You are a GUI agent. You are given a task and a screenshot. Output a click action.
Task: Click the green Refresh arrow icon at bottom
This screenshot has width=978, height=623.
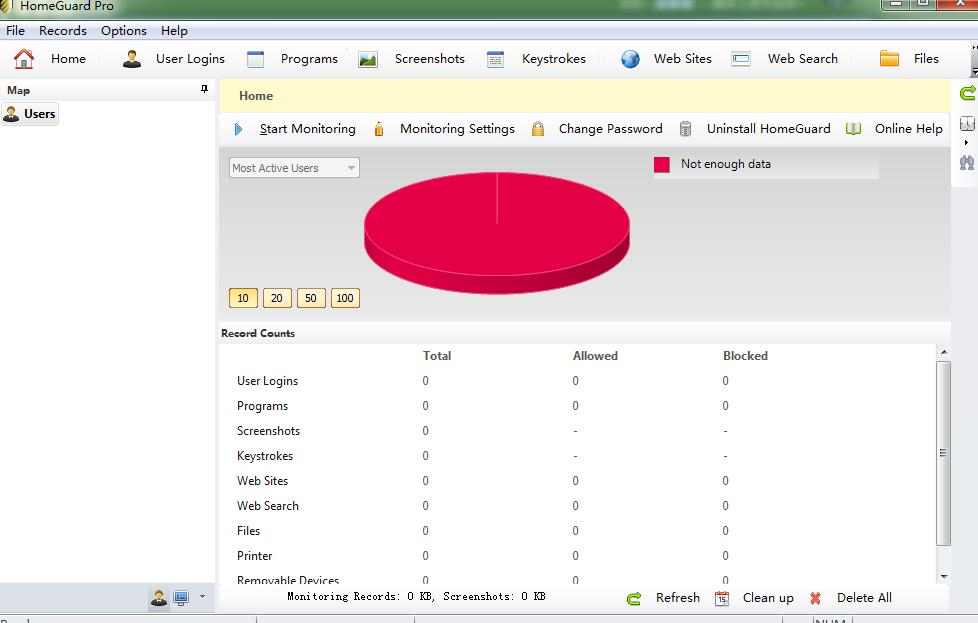click(634, 599)
